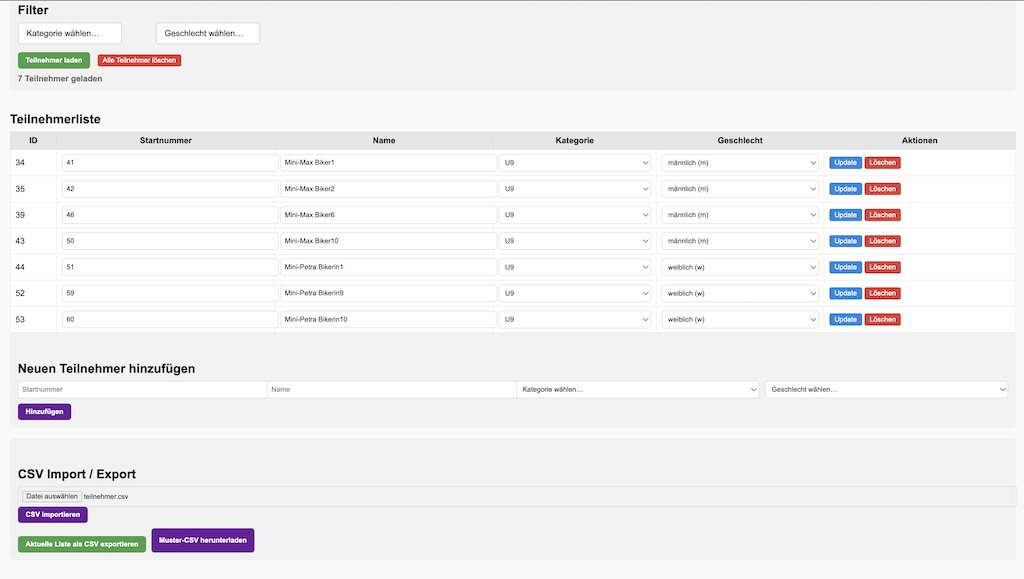Change Geschlecht dropdown of Mini-Max Biker10
Screen dimensions: 1024x579
point(740,241)
